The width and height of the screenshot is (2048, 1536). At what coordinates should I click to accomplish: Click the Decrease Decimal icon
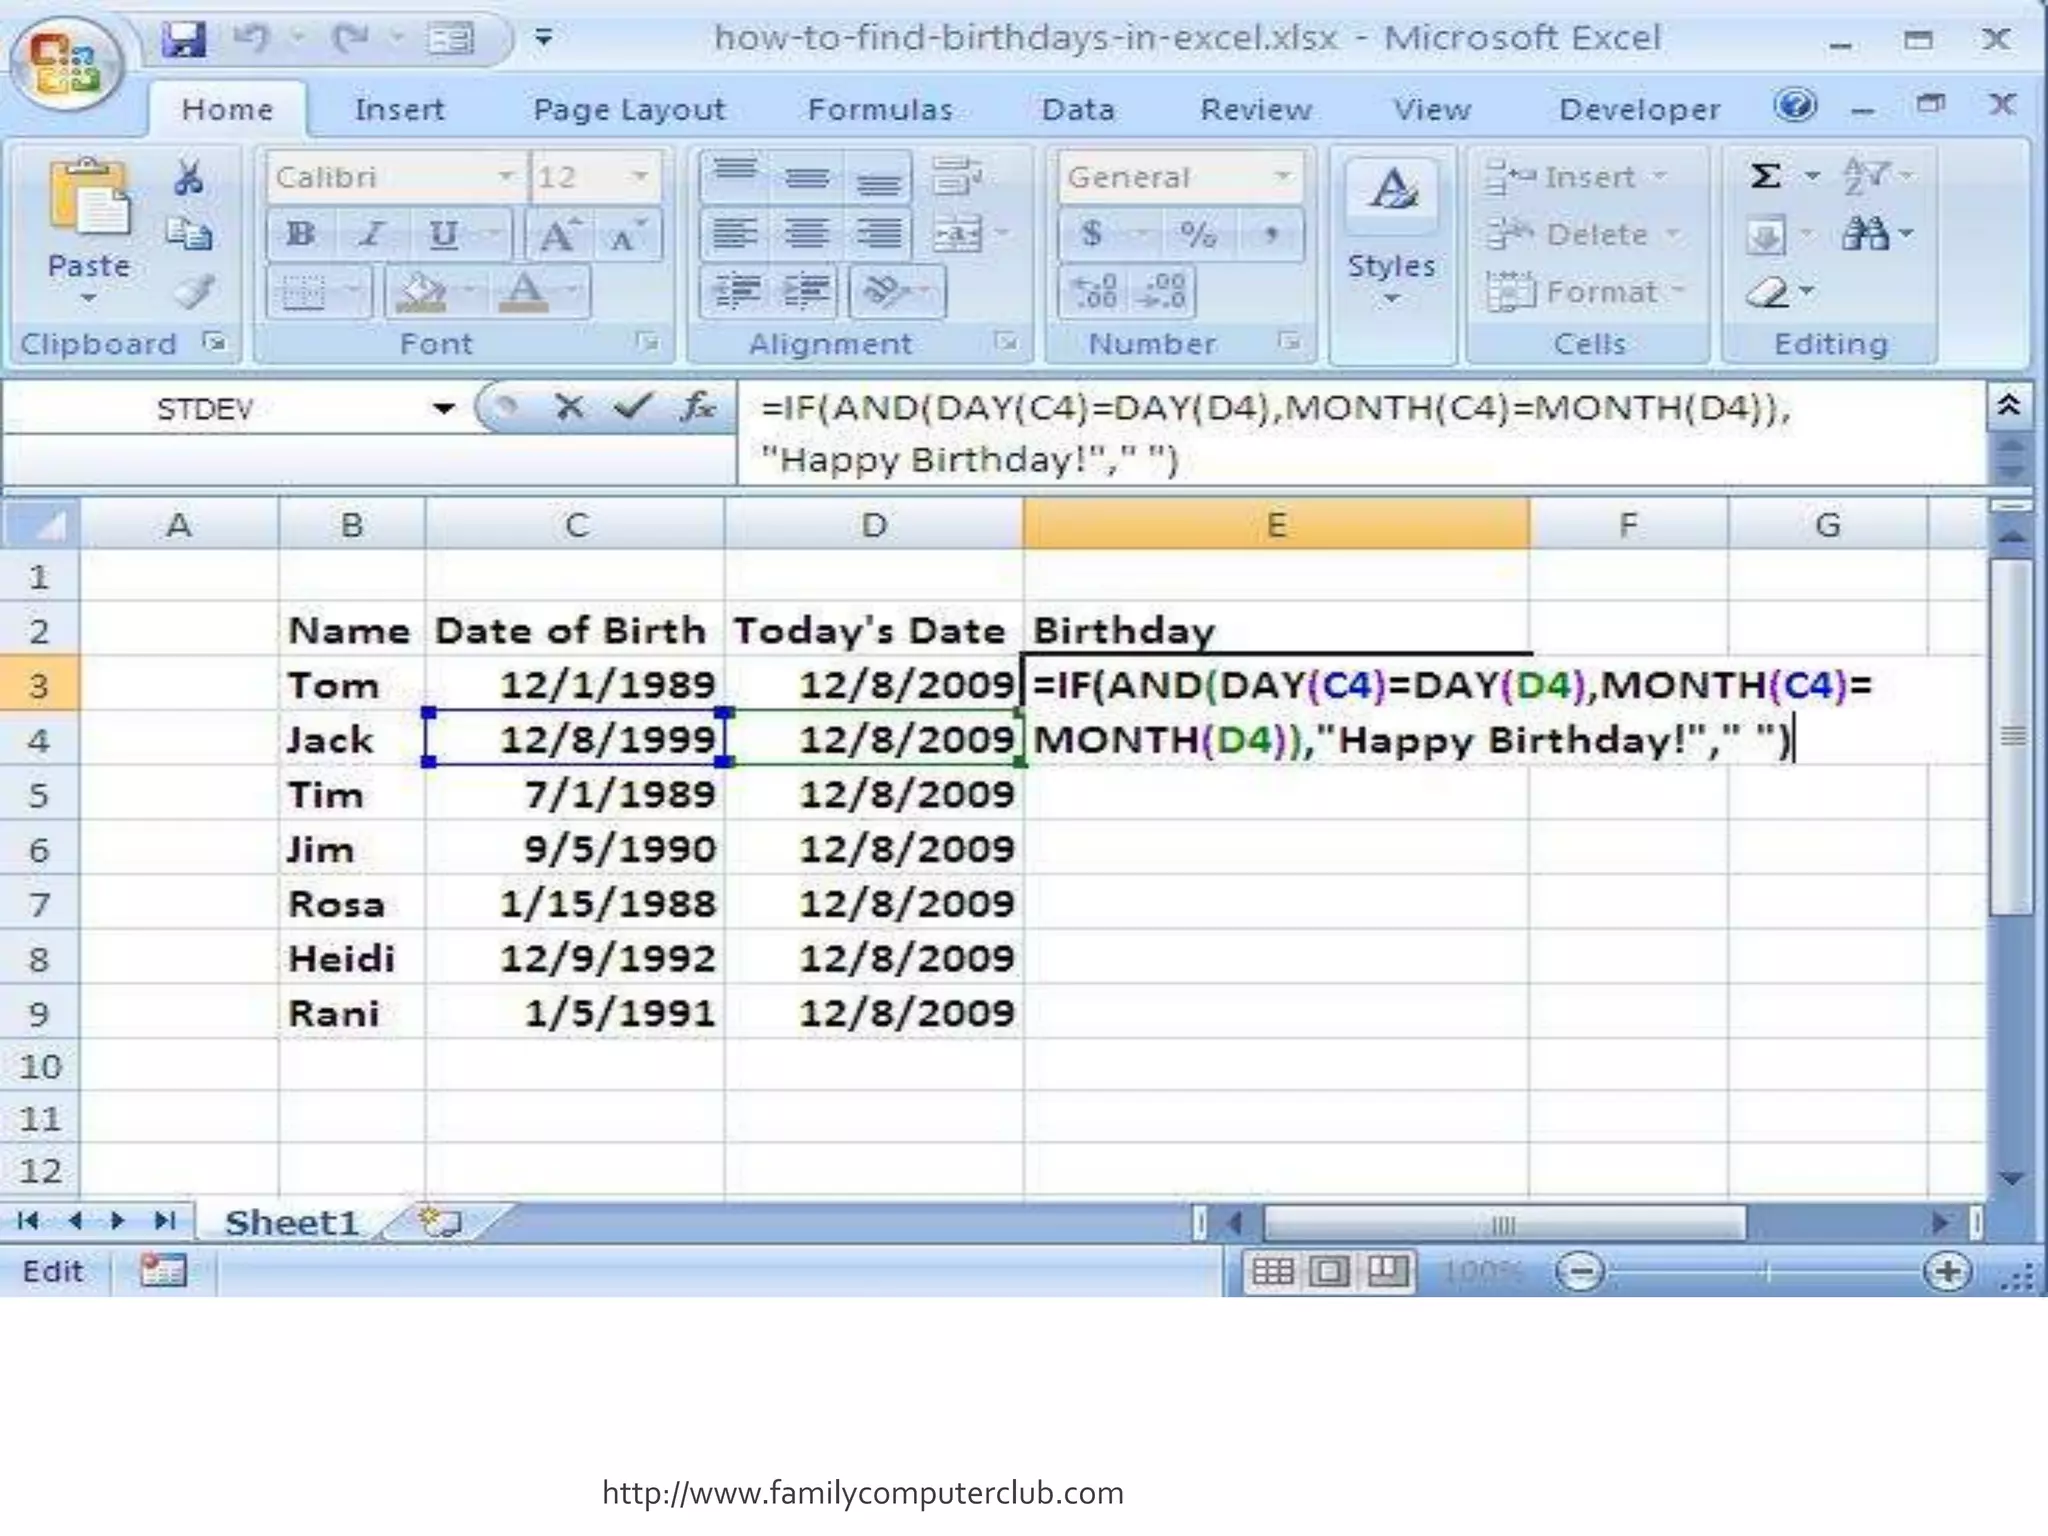point(1163,291)
